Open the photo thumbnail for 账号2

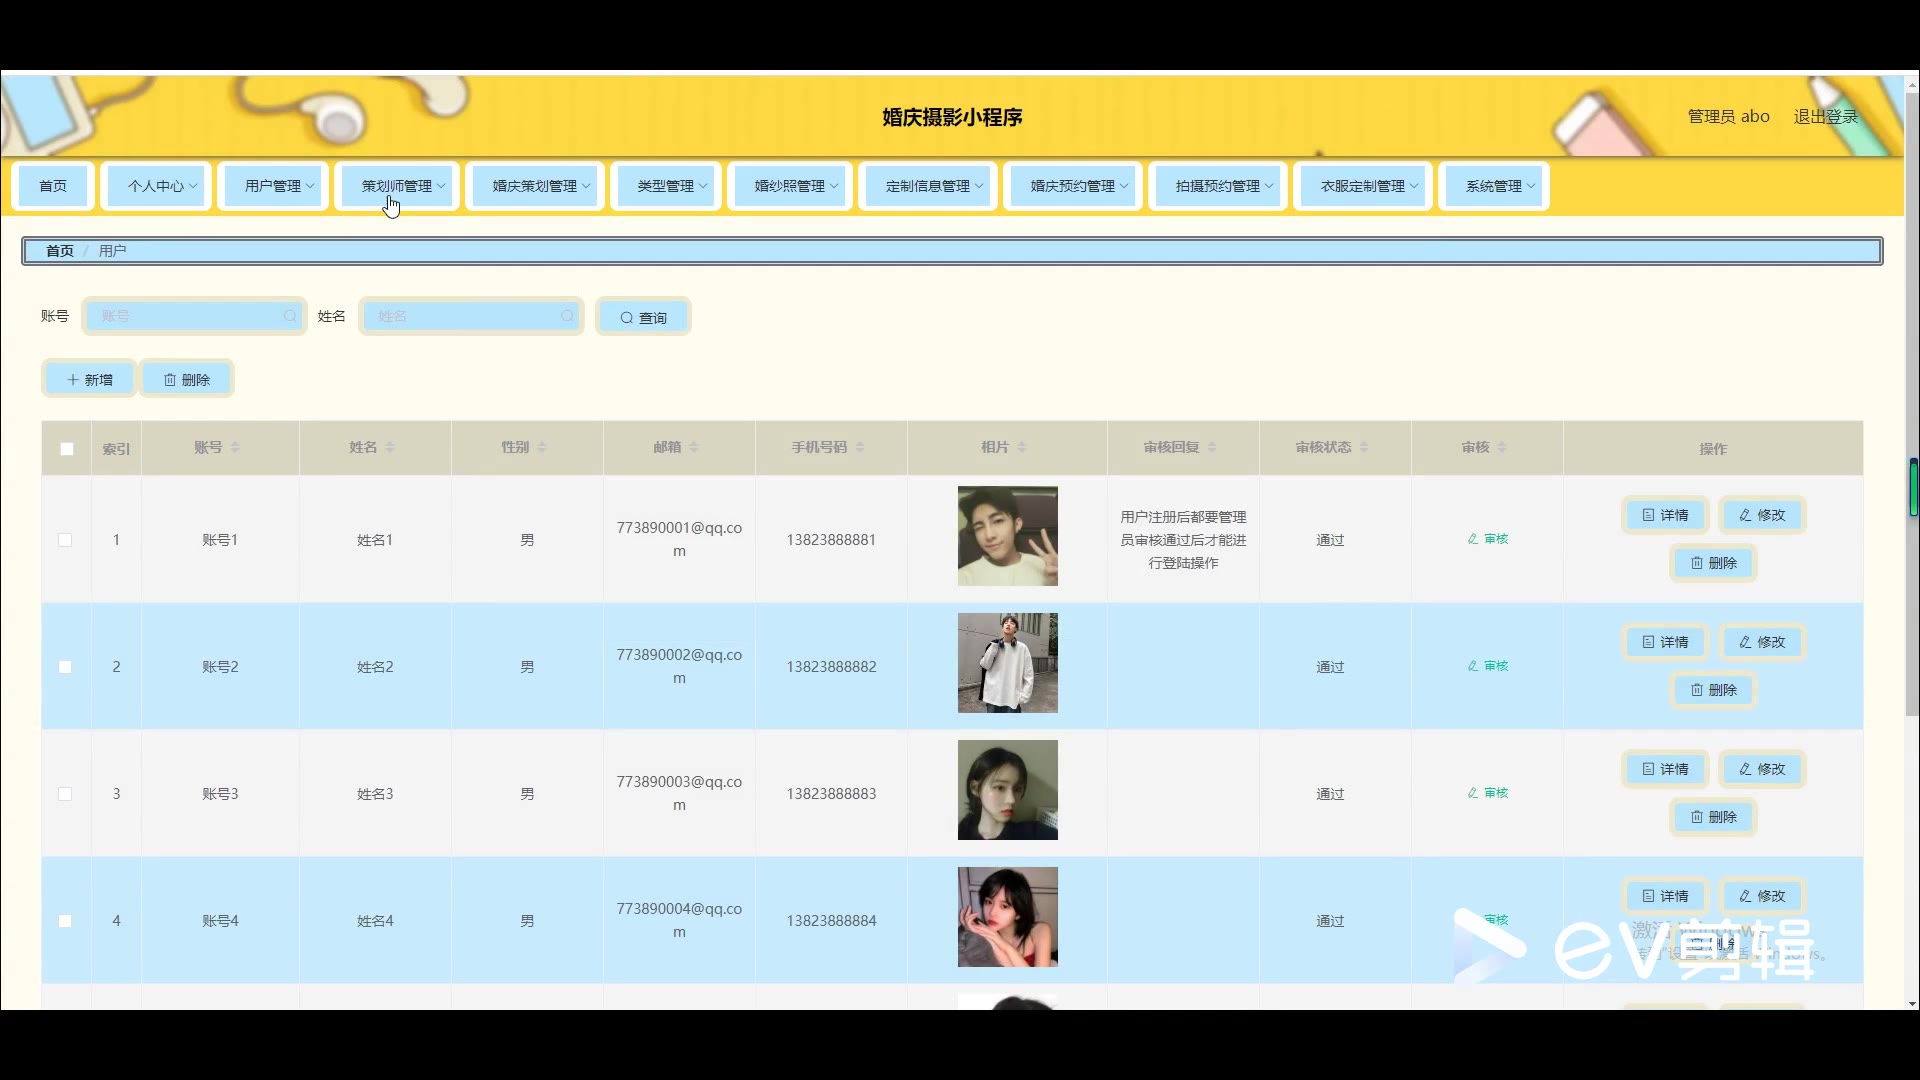[1007, 663]
